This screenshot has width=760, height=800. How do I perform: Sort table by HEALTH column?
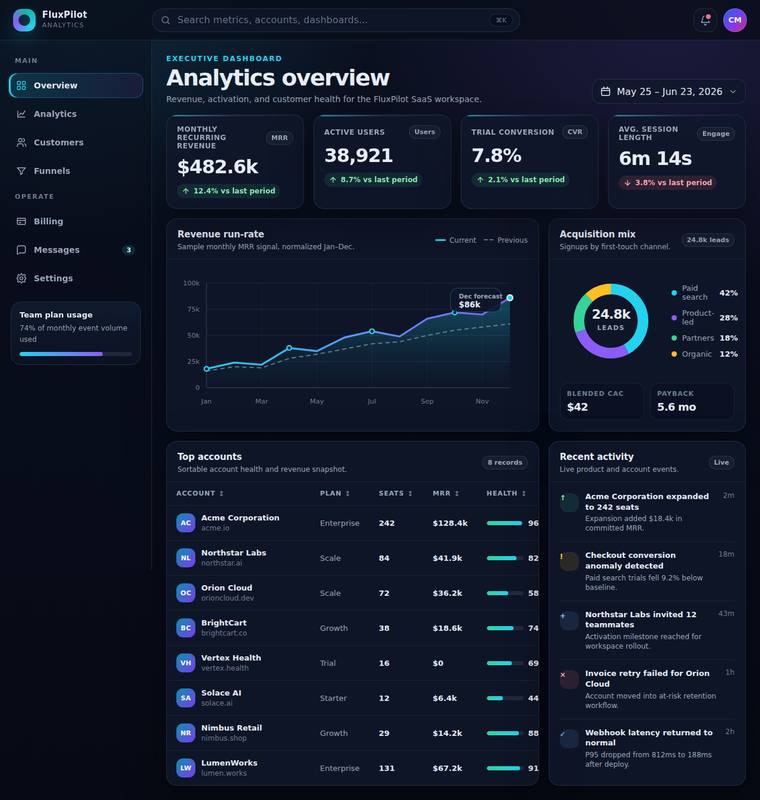point(506,493)
